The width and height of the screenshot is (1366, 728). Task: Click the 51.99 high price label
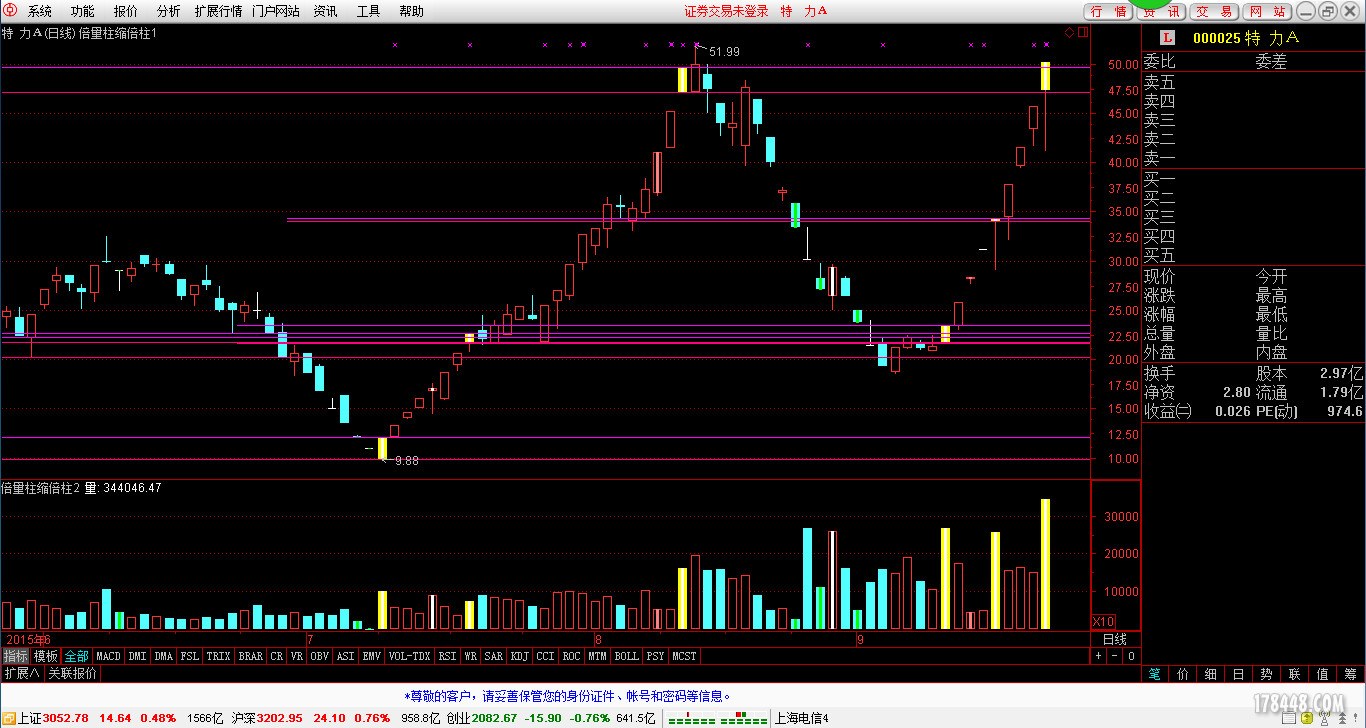click(725, 51)
